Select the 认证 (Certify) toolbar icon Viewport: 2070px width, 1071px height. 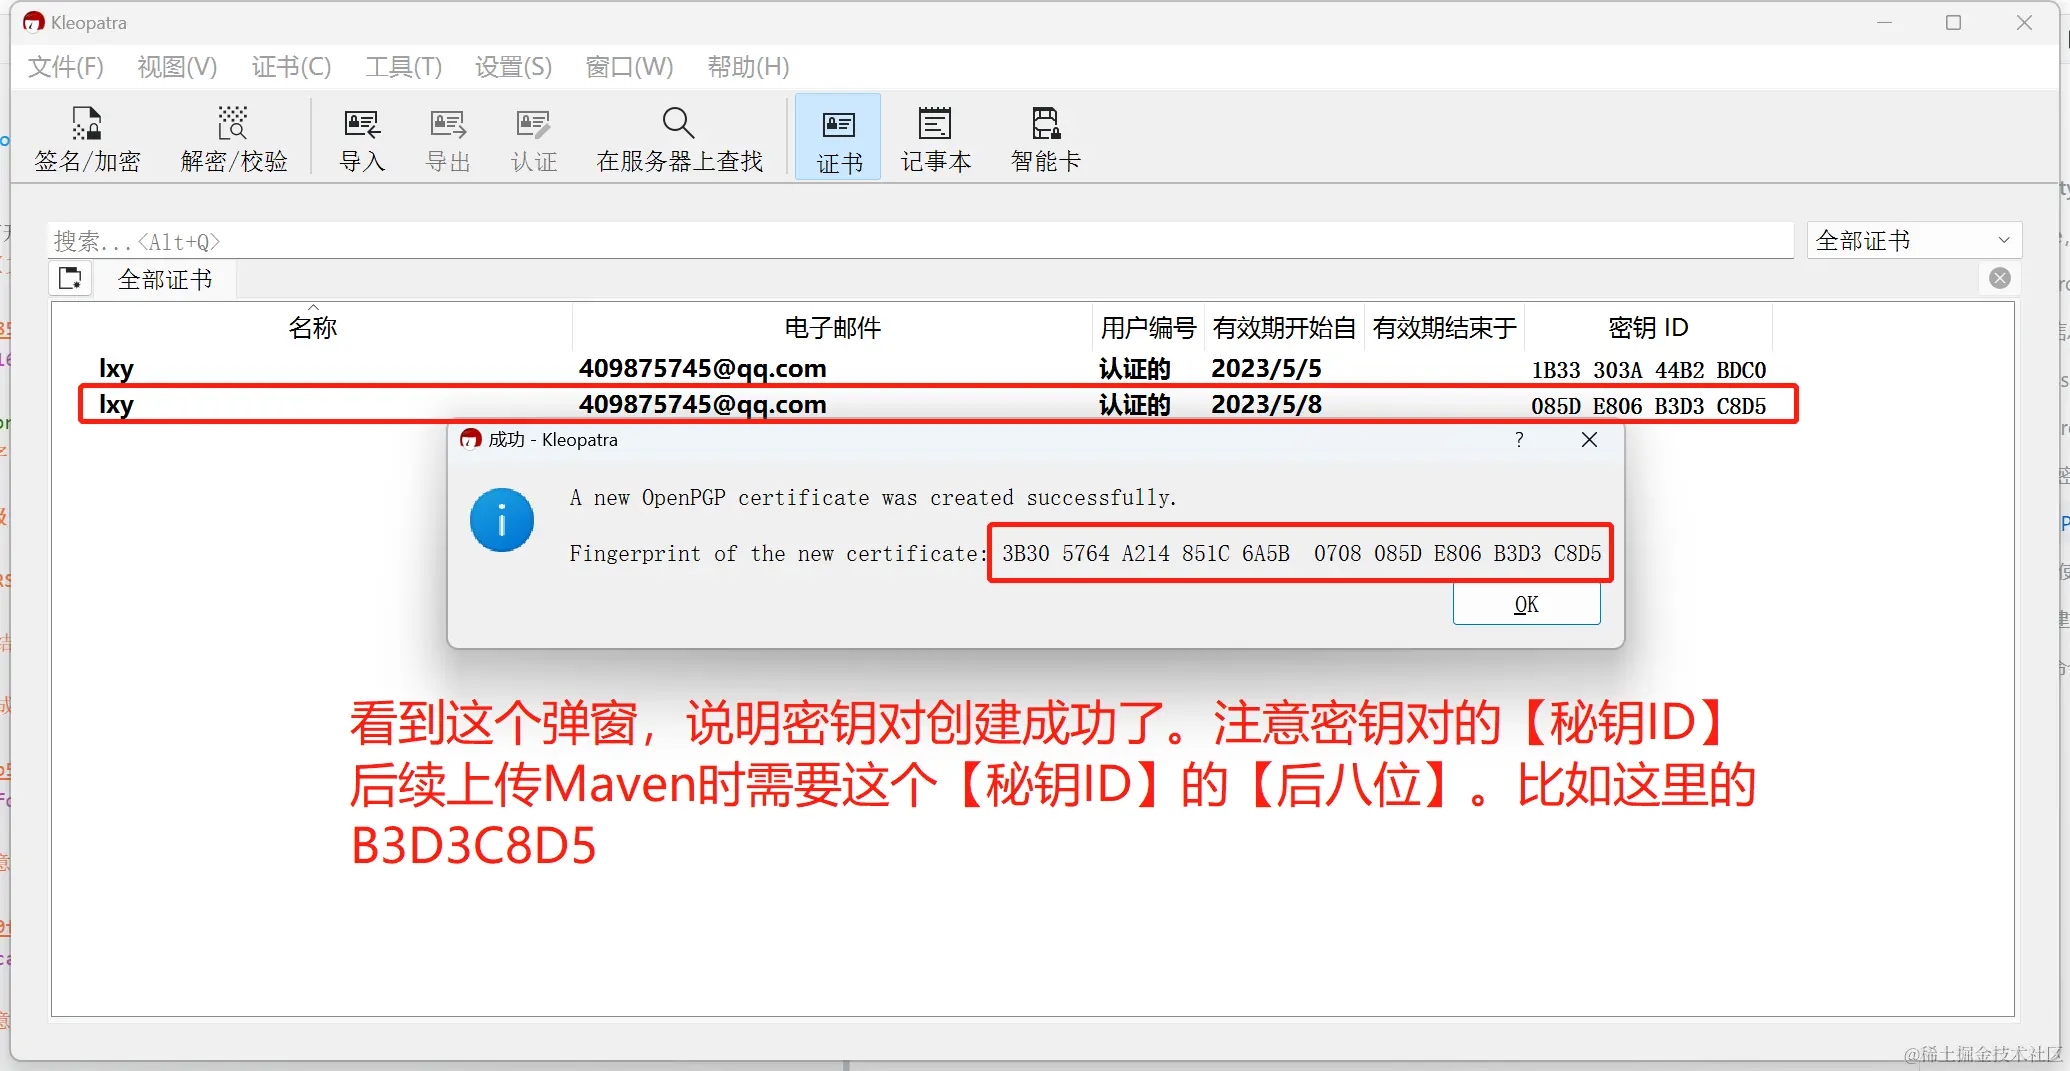pos(533,137)
